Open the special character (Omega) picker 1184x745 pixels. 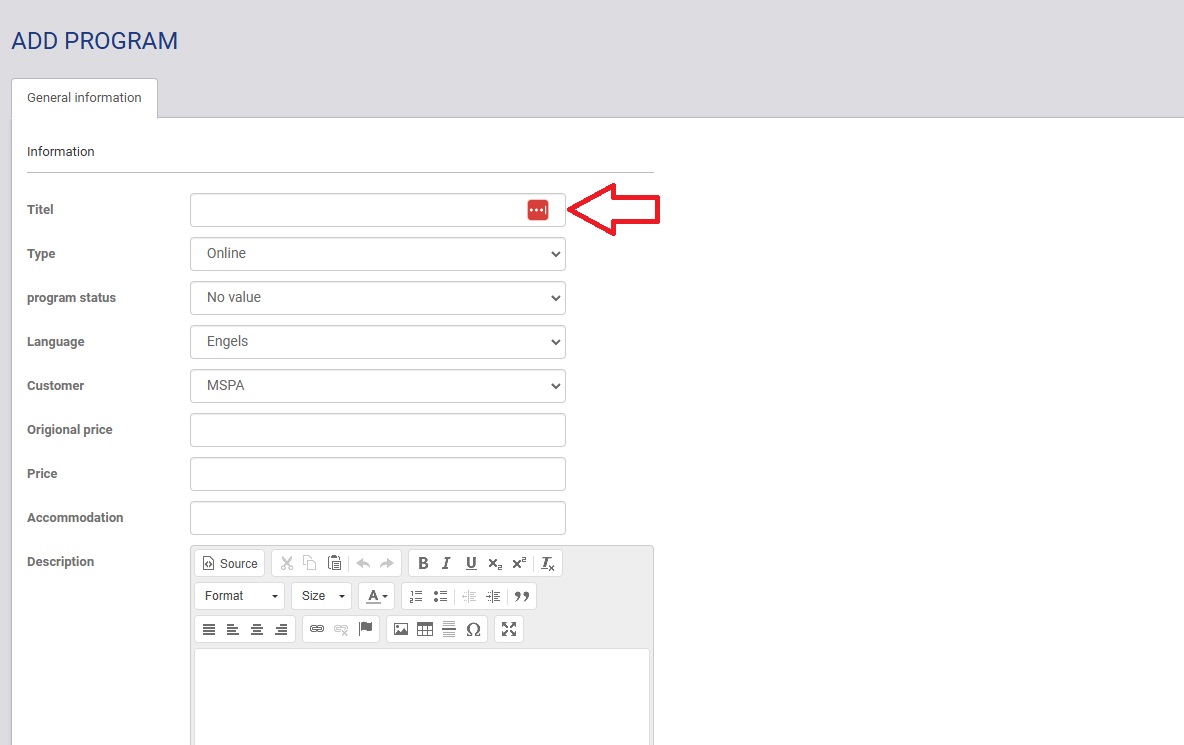(x=473, y=629)
